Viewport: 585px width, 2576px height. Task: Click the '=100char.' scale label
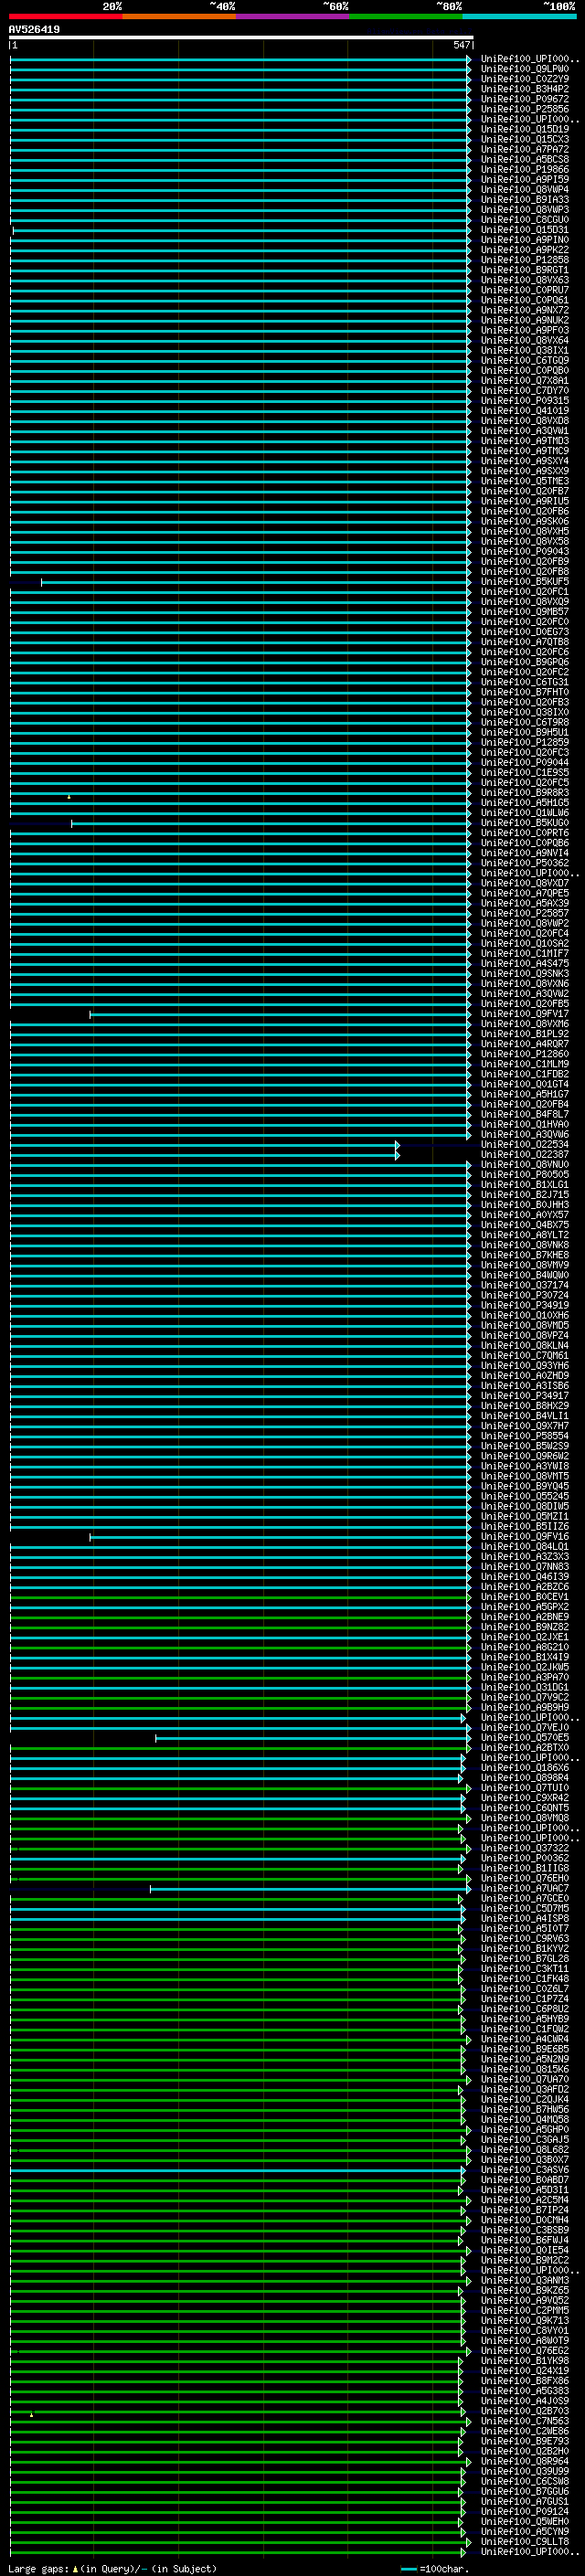click(443, 2568)
